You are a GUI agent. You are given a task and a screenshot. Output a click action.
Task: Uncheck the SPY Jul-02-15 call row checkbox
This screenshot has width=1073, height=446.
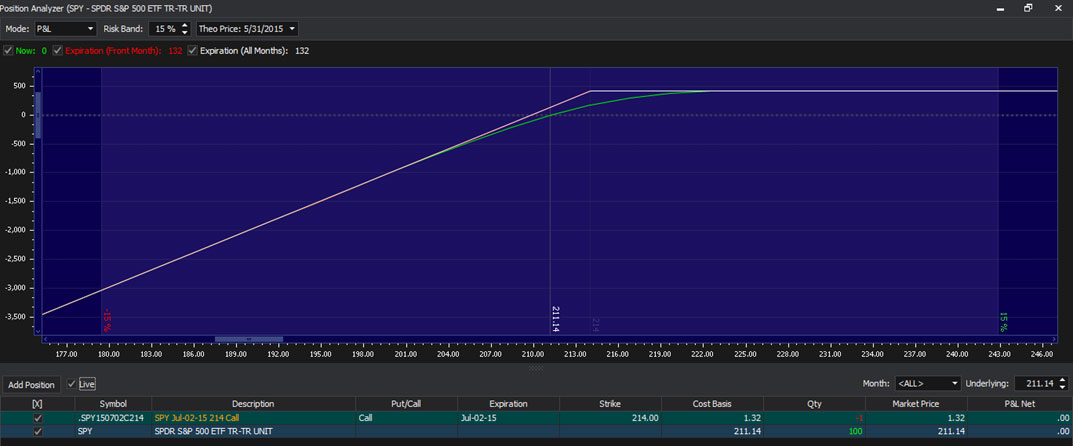[38, 418]
